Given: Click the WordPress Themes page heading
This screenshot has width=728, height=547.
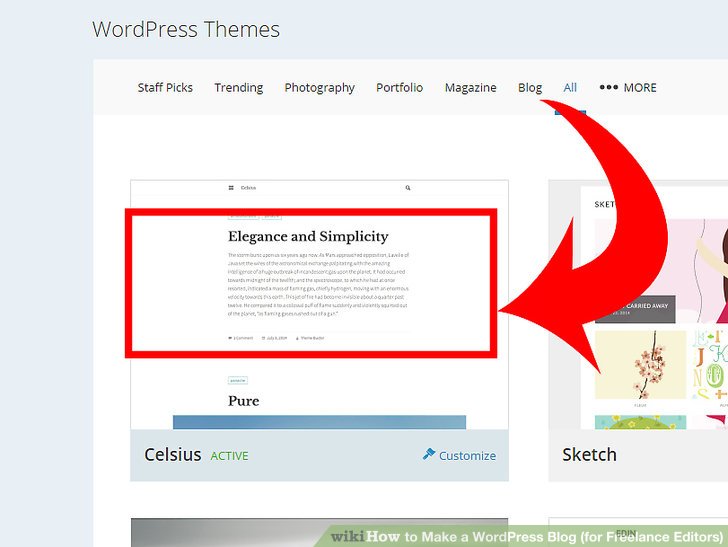Looking at the screenshot, I should click(x=186, y=29).
